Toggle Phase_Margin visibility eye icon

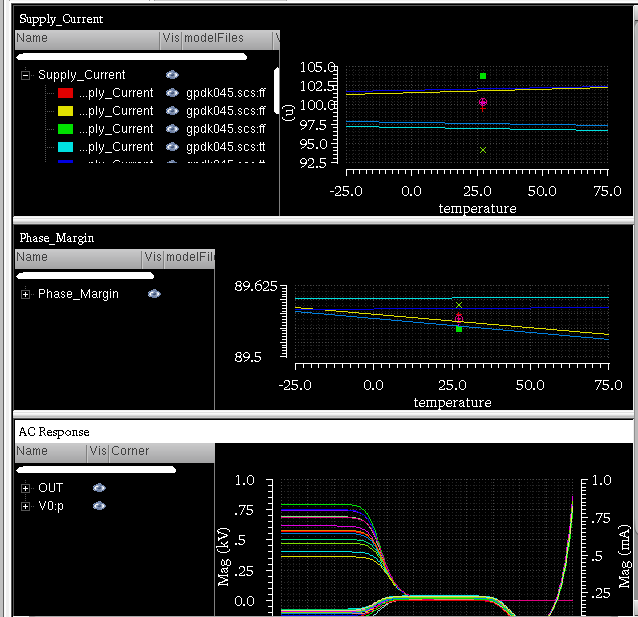[154, 294]
